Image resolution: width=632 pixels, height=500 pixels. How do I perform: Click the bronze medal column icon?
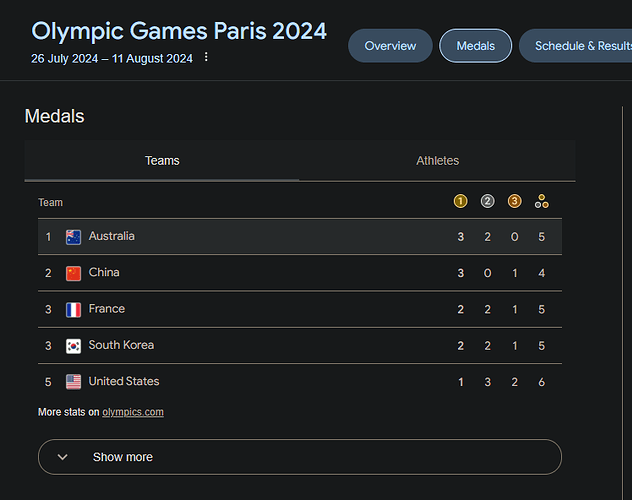pyautogui.click(x=514, y=201)
